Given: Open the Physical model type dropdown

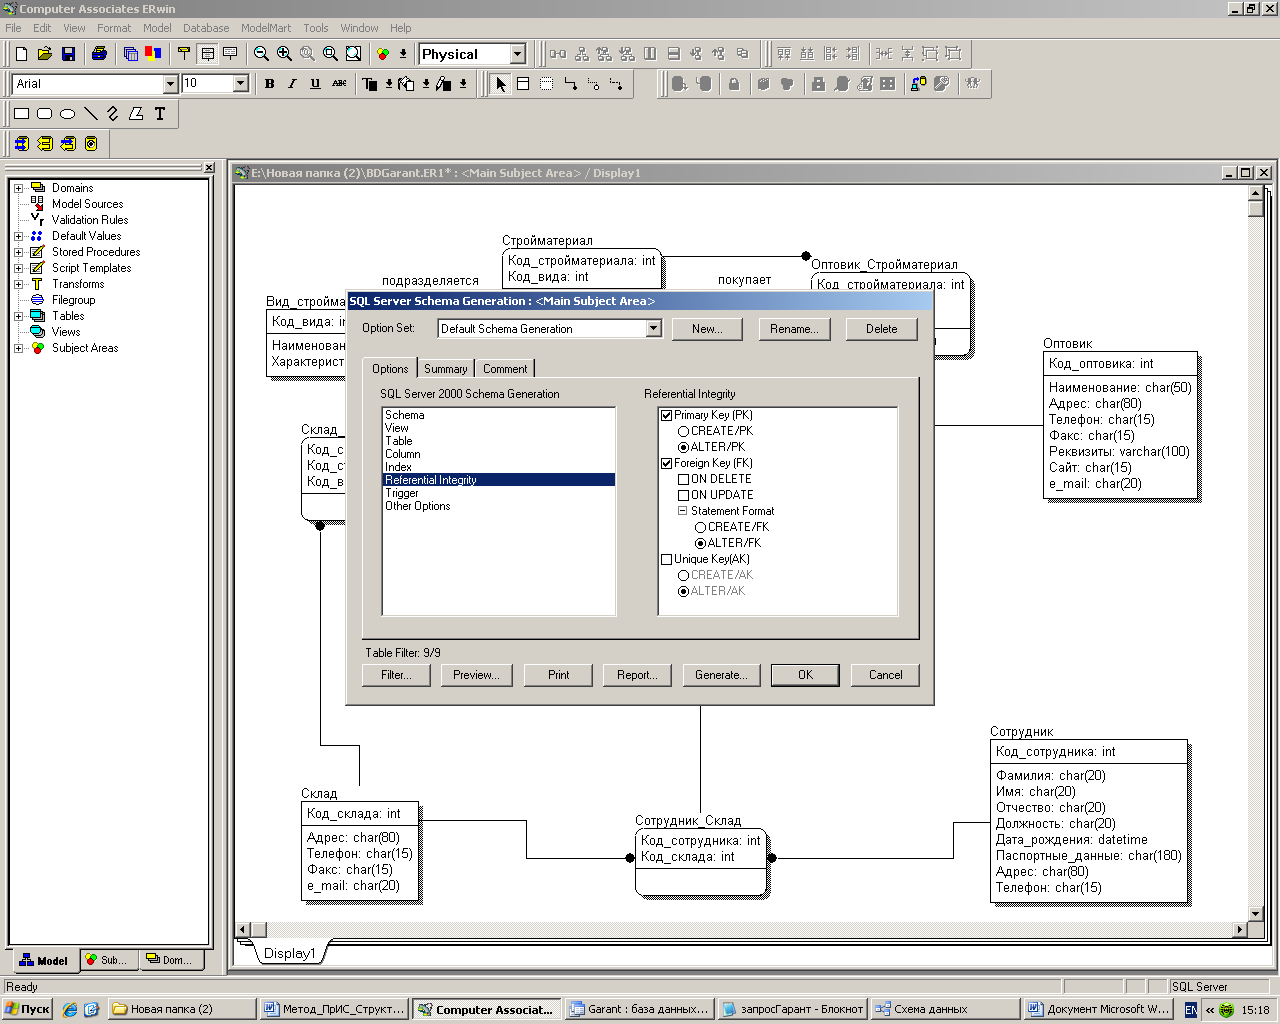Looking at the screenshot, I should 517,54.
